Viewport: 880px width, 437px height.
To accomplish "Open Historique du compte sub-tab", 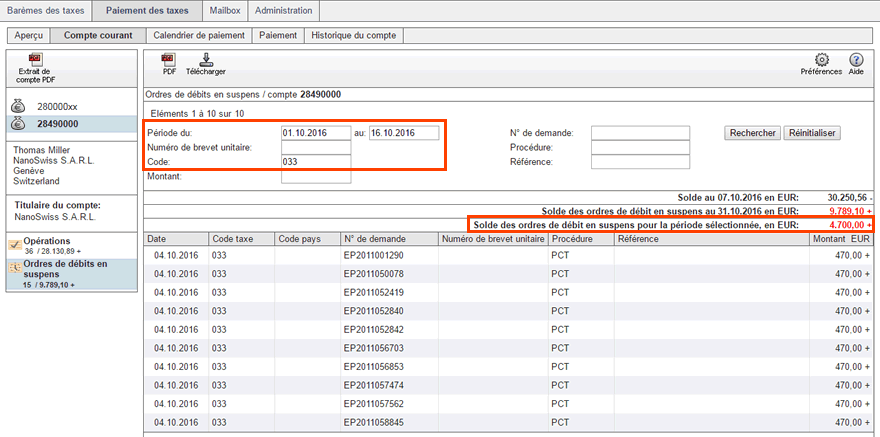I will [354, 35].
